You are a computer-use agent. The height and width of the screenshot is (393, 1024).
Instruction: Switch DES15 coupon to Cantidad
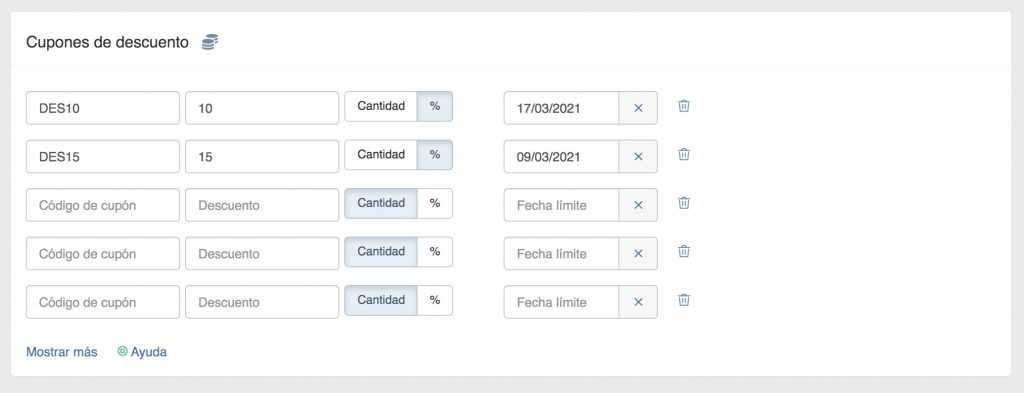click(x=381, y=155)
